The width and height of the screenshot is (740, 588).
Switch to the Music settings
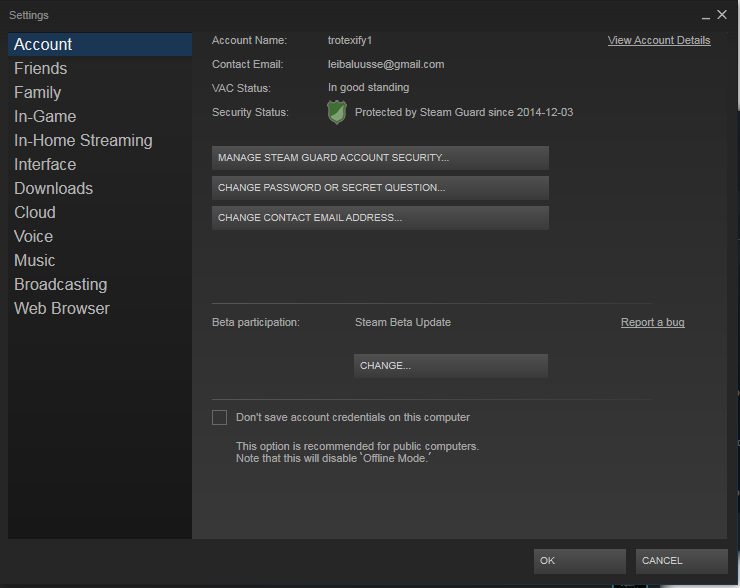tap(100, 260)
